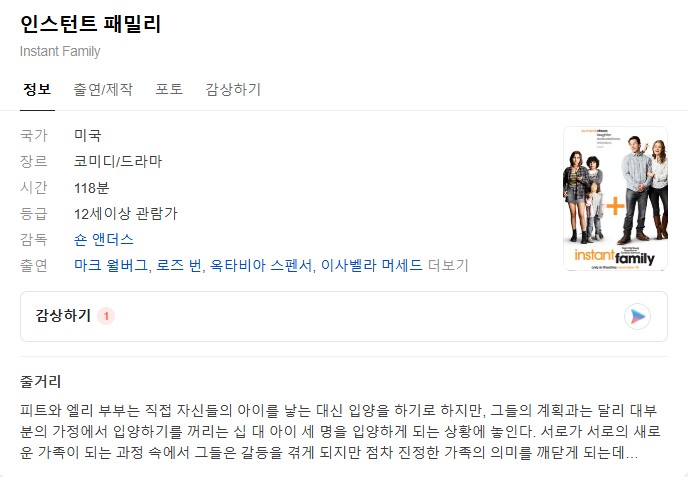Click the 12세이상 관람가 rating text
The height and width of the screenshot is (477, 688).
click(125, 214)
